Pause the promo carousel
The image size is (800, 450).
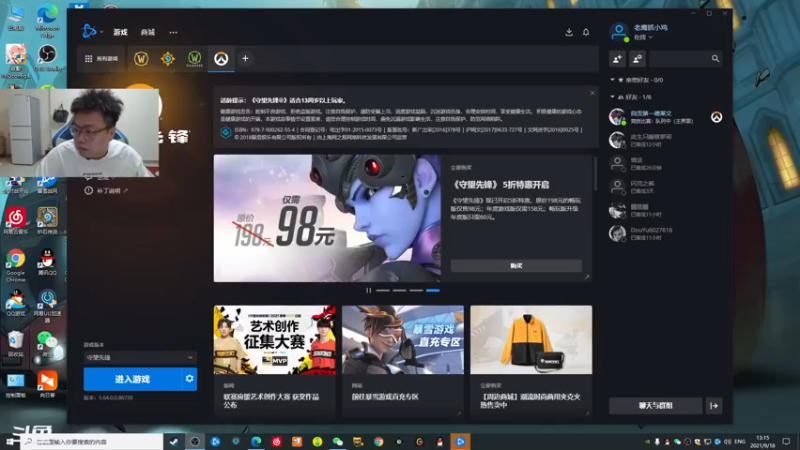coord(368,290)
